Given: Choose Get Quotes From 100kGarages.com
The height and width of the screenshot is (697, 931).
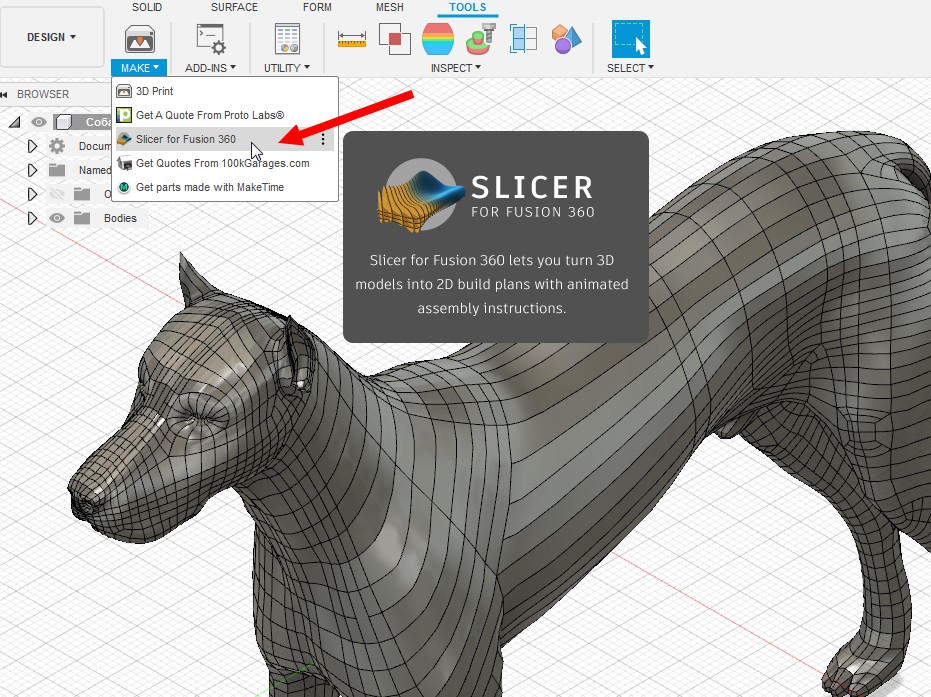Looking at the screenshot, I should (225, 163).
